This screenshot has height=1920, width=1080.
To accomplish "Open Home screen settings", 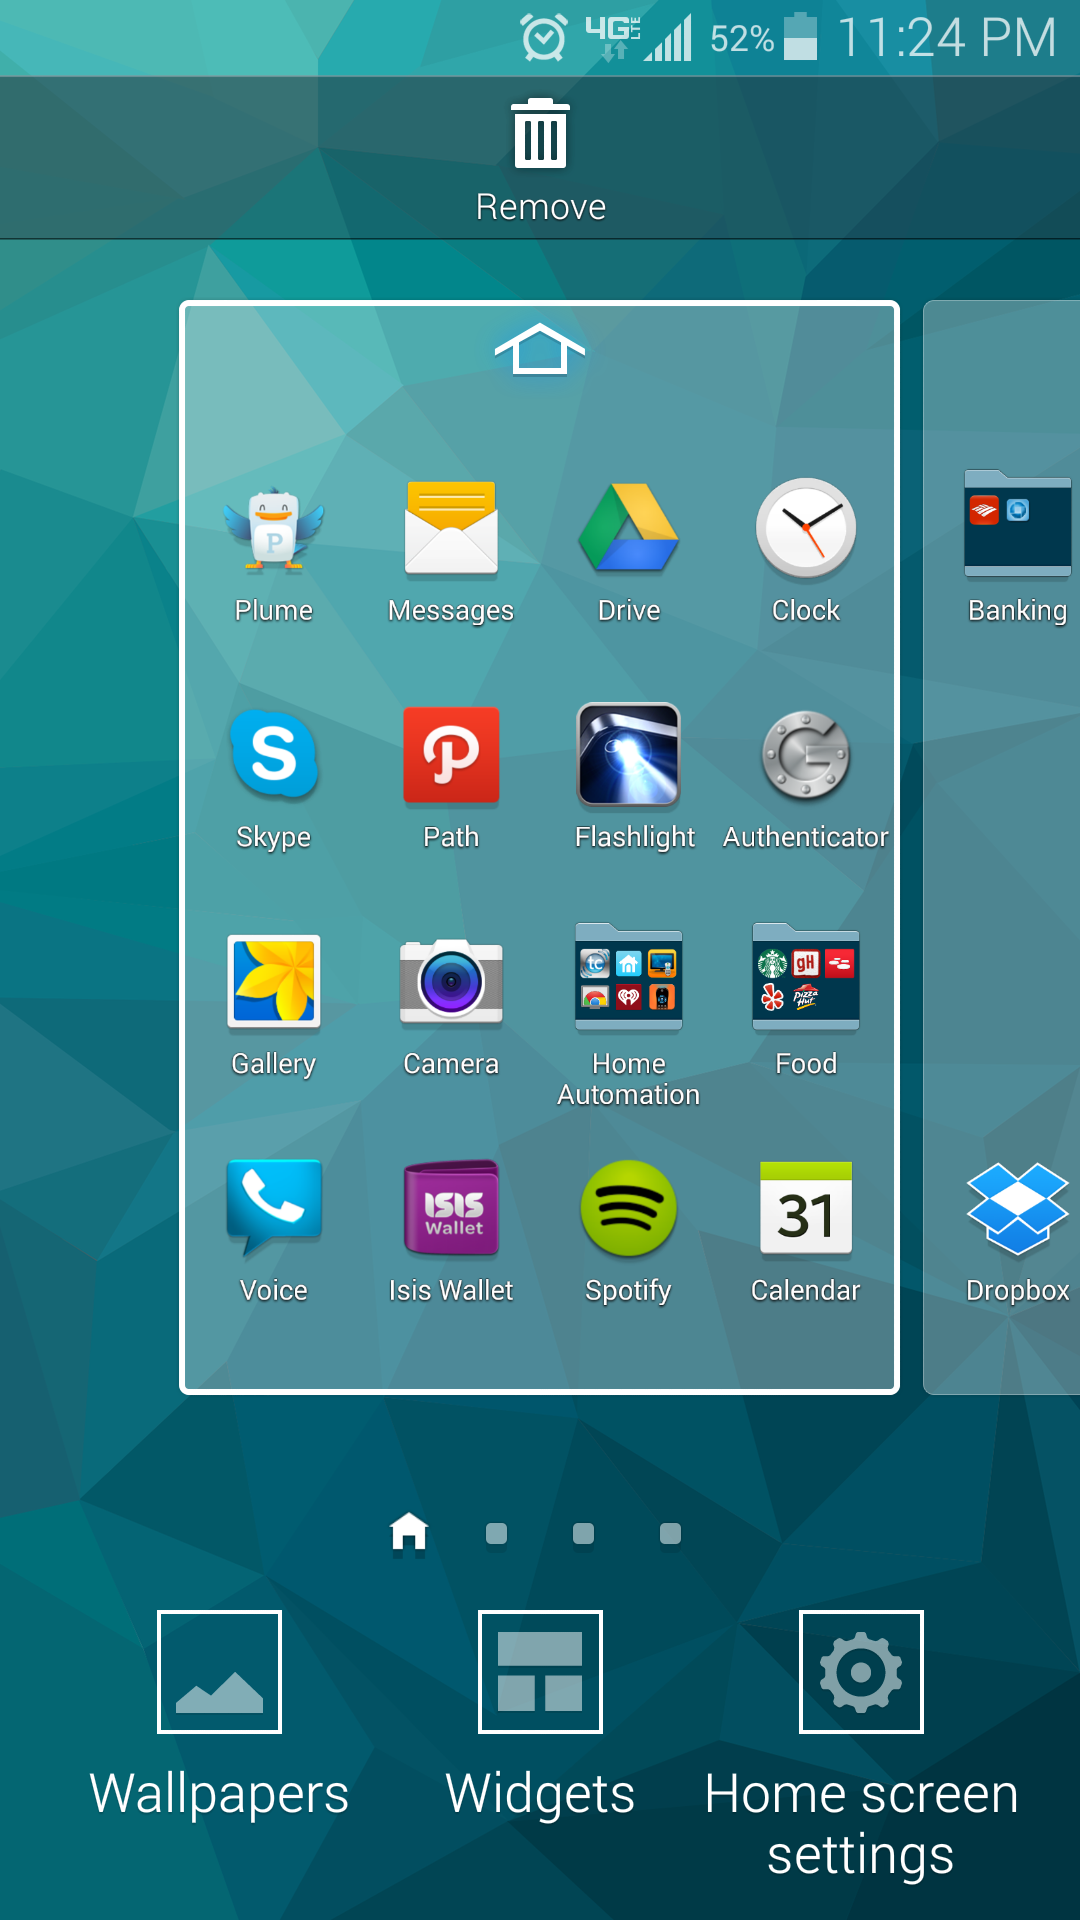I will click(x=861, y=1671).
